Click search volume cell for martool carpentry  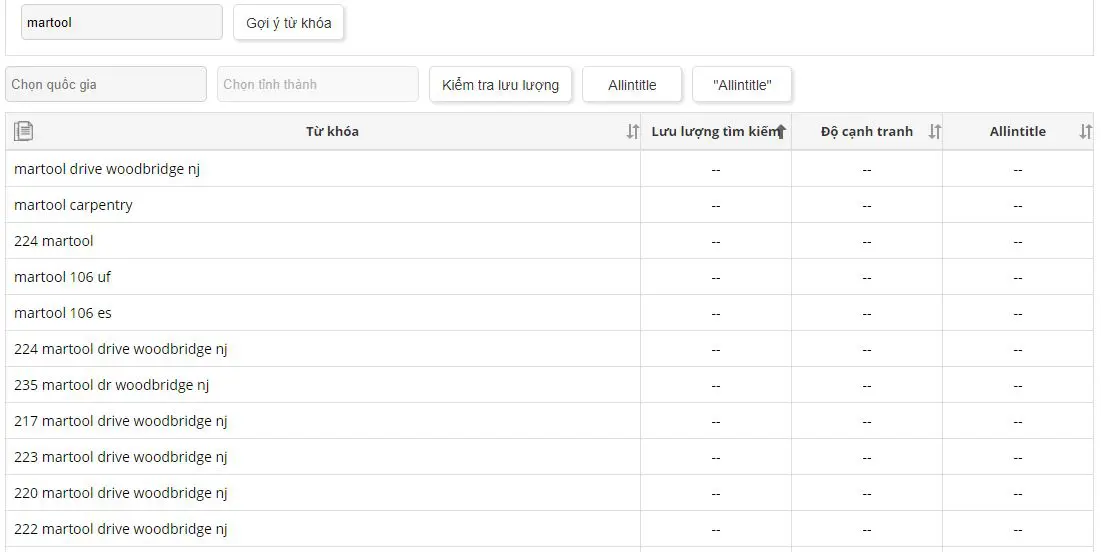click(716, 205)
